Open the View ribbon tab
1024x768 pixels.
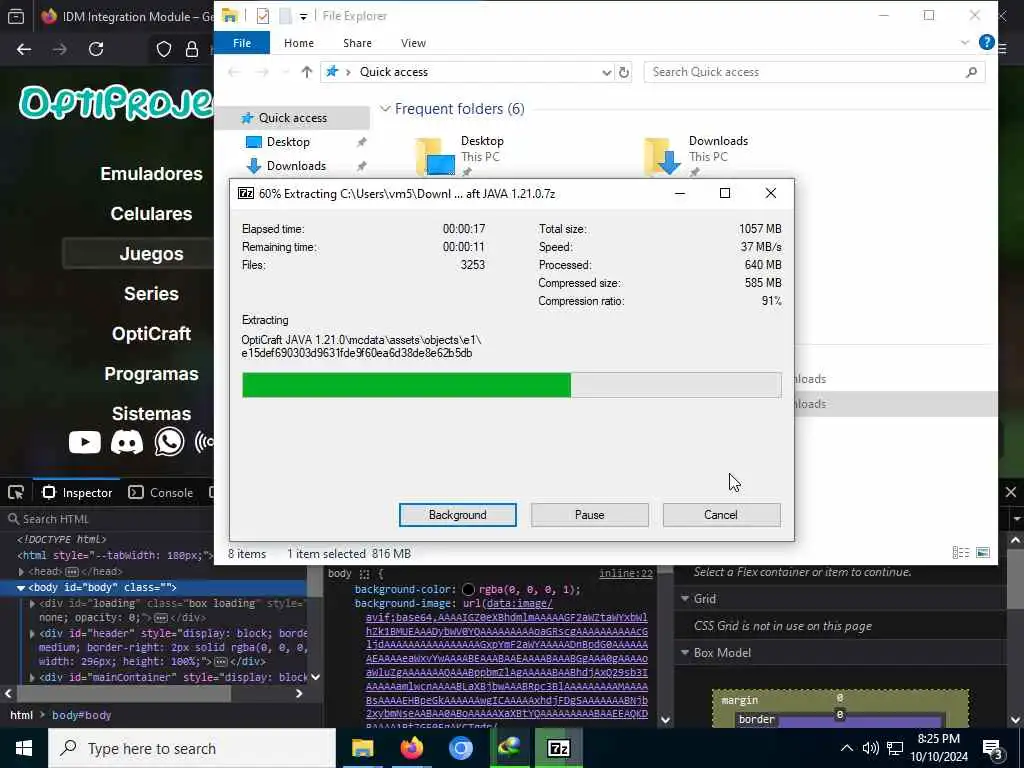(x=413, y=42)
